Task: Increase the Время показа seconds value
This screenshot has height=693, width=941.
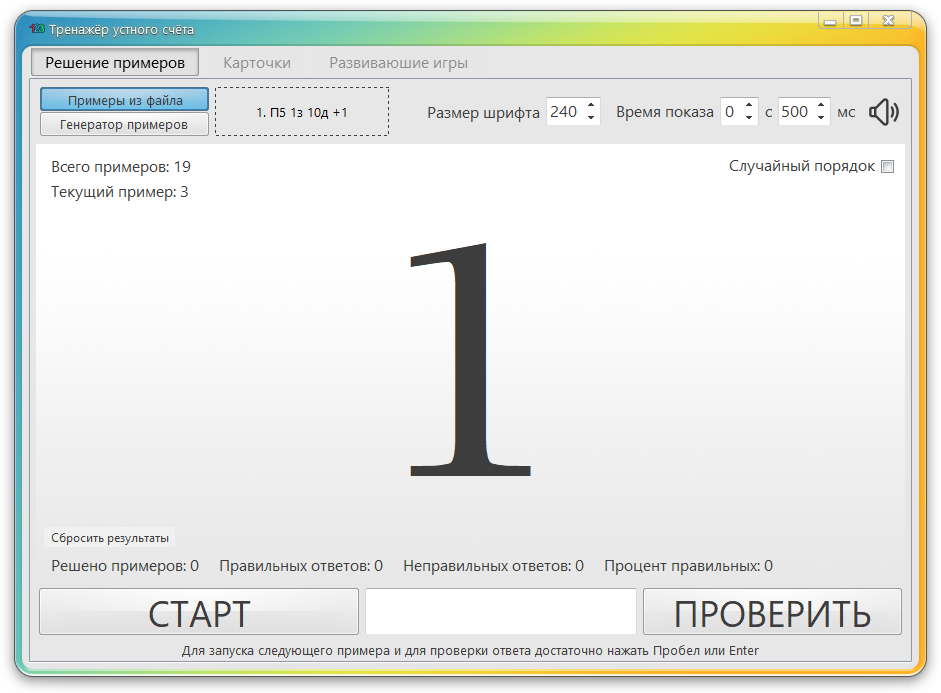Action: coord(748,105)
